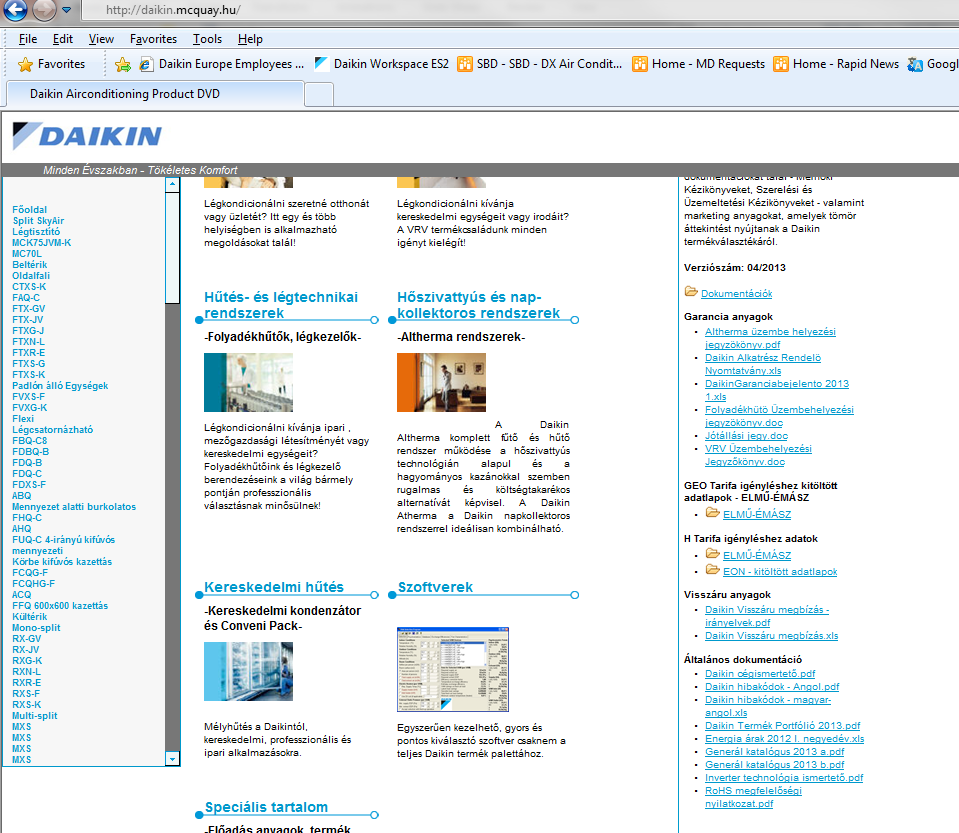Screen dimensions: 959x833
Task: Click the browser Forward arrow button
Action: point(43,9)
